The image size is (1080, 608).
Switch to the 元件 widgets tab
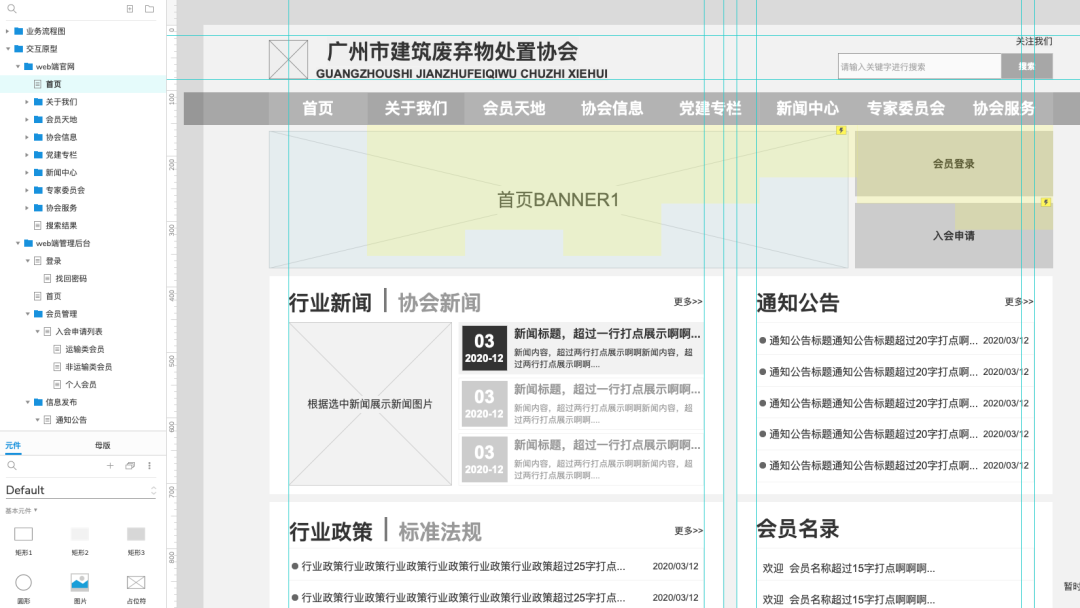[x=14, y=444]
